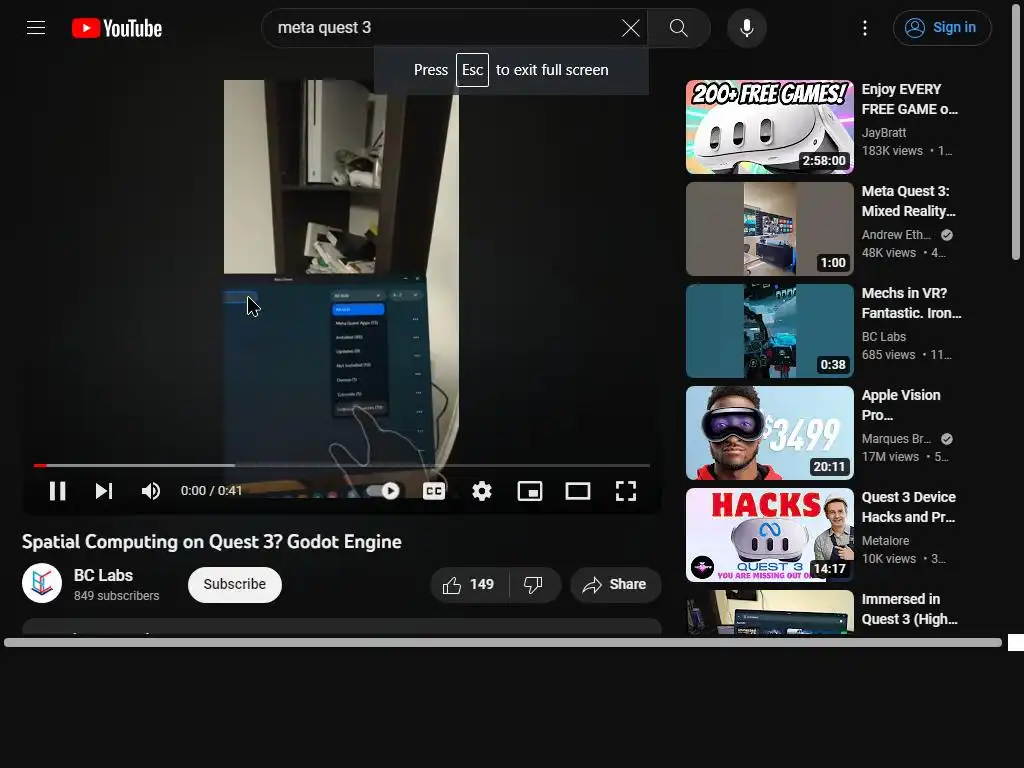
Task: Open the three-dot settings menu
Action: (865, 28)
